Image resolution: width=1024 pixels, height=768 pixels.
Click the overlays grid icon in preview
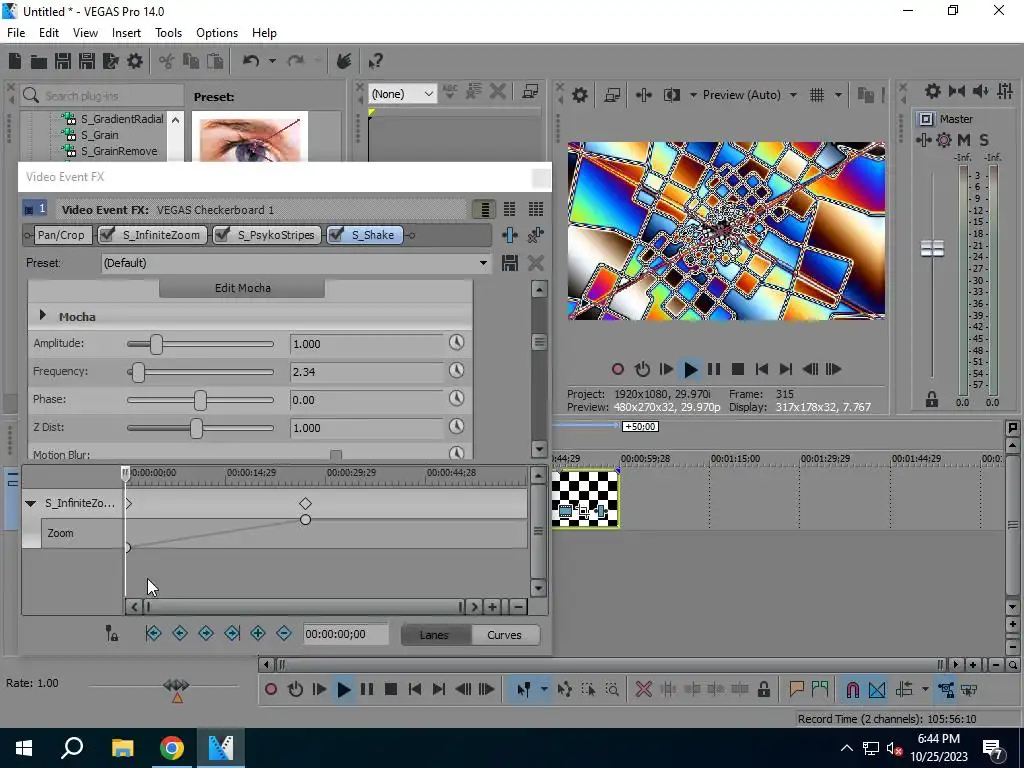816,95
